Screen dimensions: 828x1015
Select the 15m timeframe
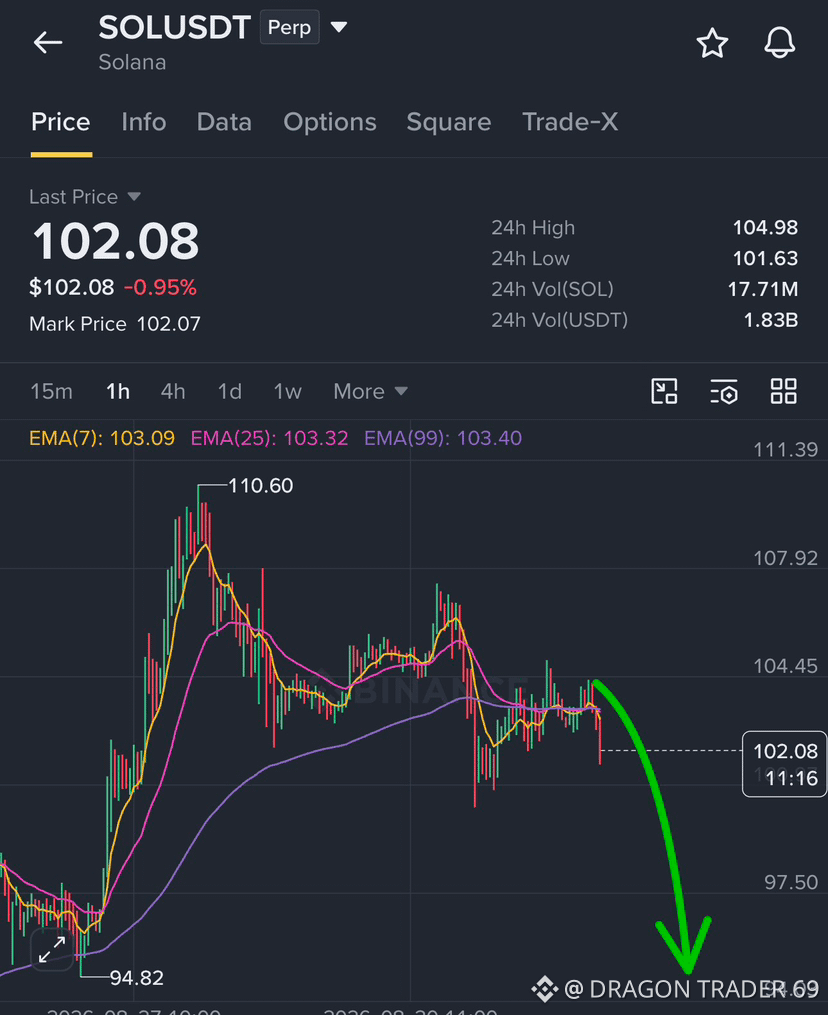coord(51,392)
